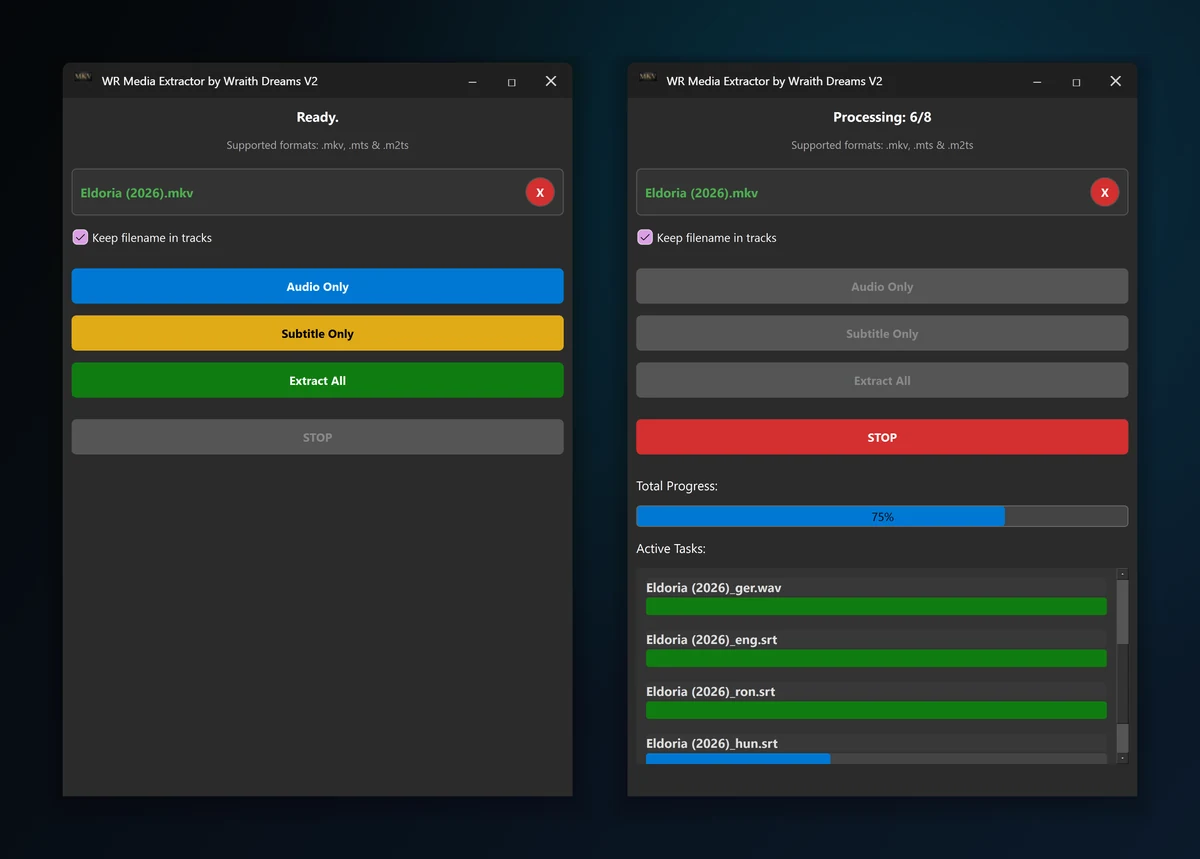The image size is (1200, 859).
Task: Click the 'Ready.' status text
Action: 317,117
